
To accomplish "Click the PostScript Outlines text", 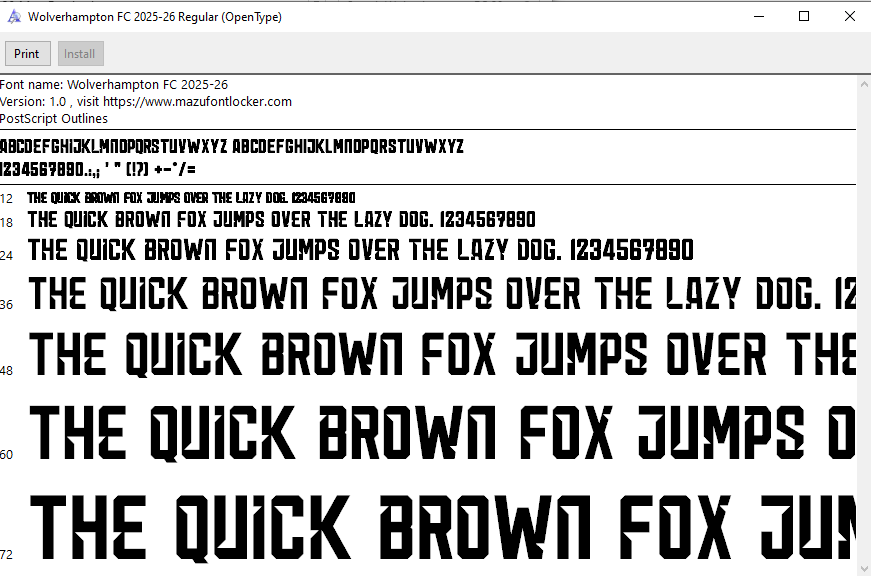I will [54, 119].
